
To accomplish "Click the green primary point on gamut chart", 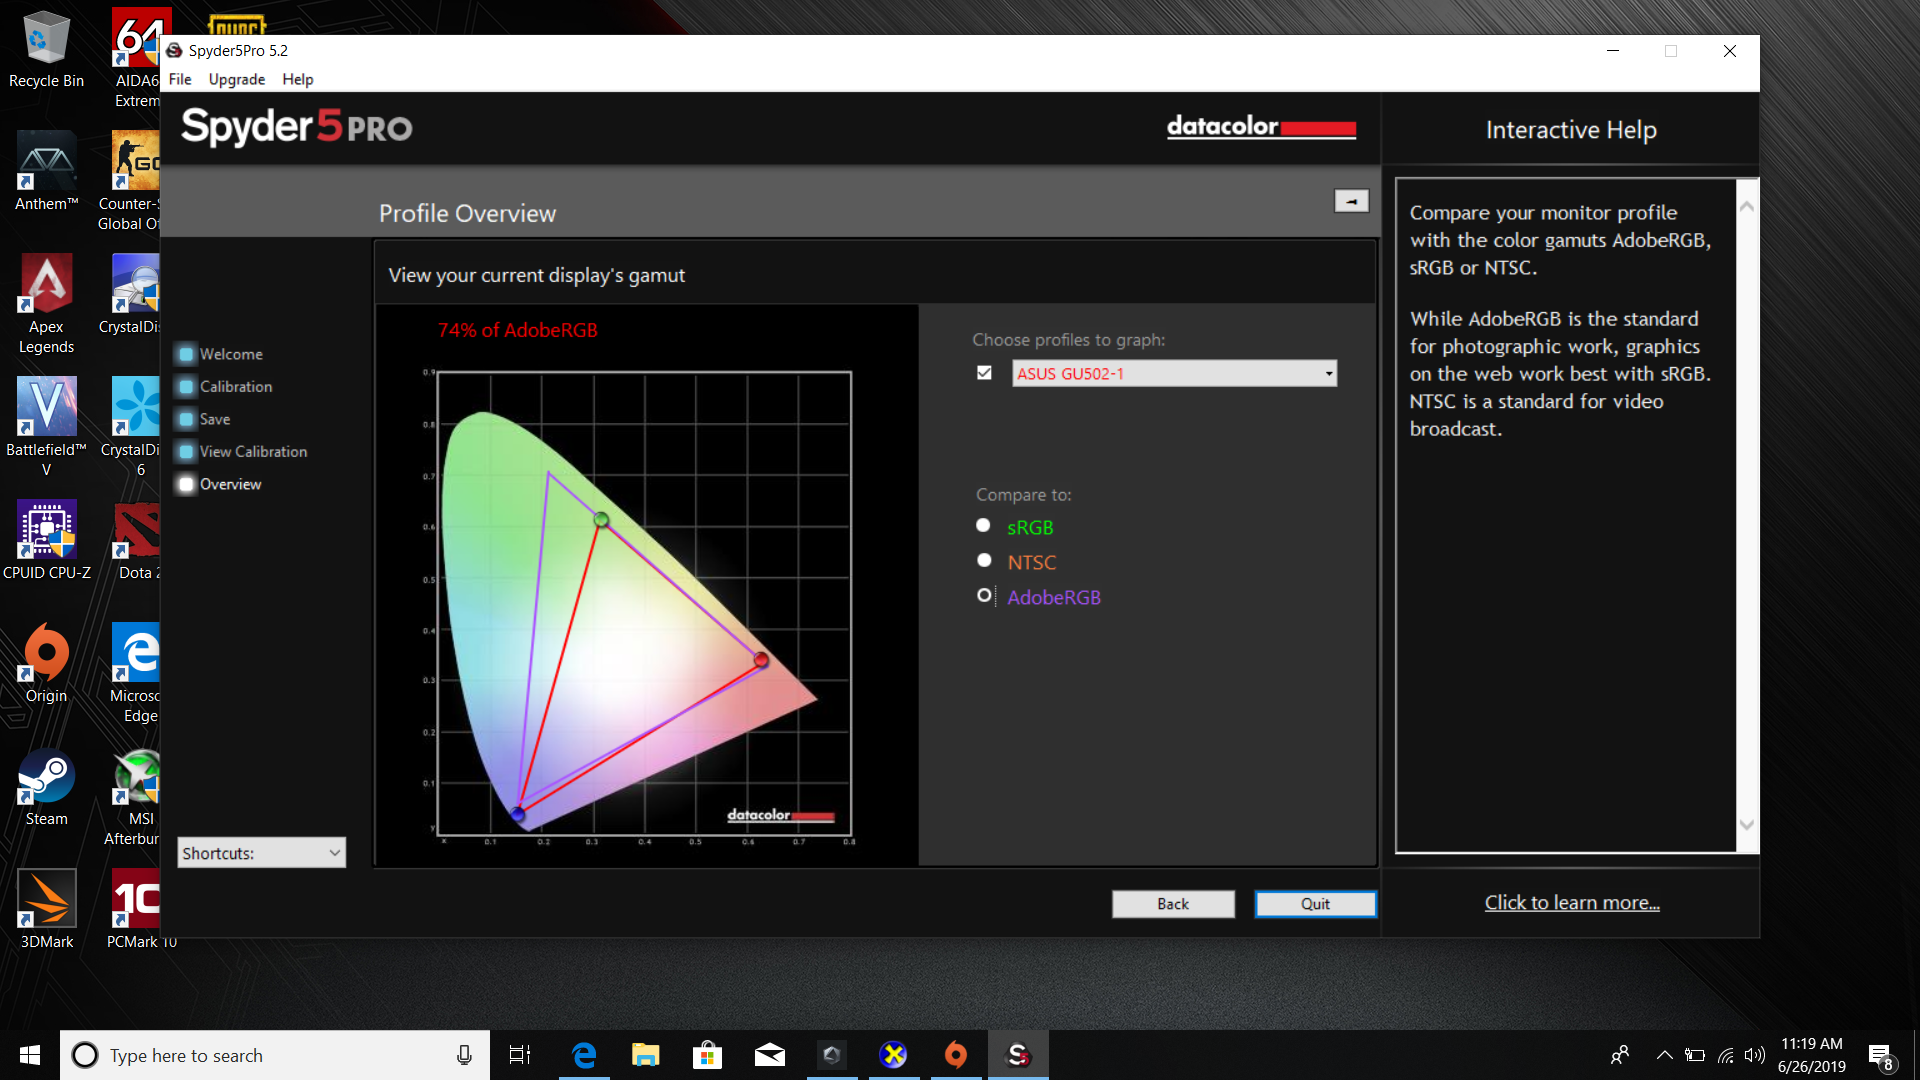I will click(601, 520).
